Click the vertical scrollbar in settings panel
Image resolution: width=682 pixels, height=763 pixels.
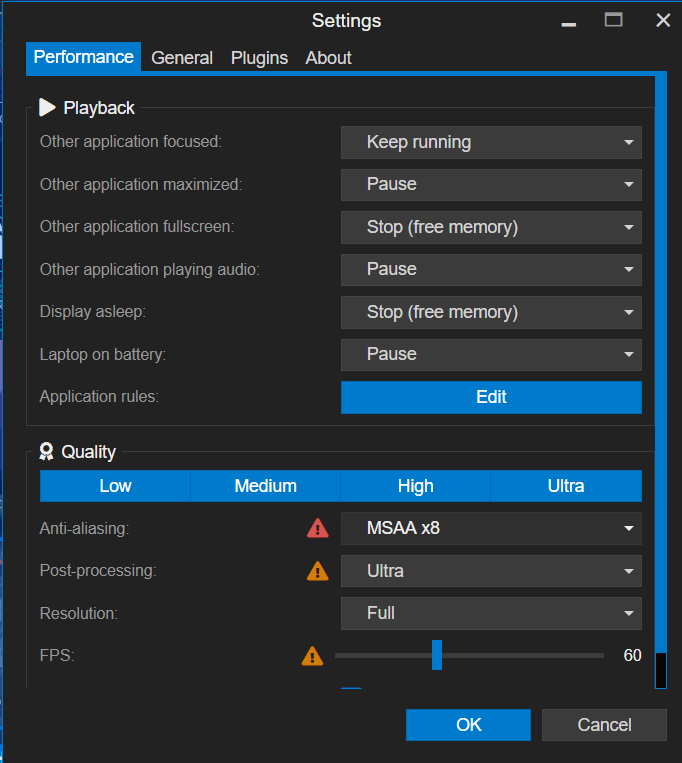[660, 670]
